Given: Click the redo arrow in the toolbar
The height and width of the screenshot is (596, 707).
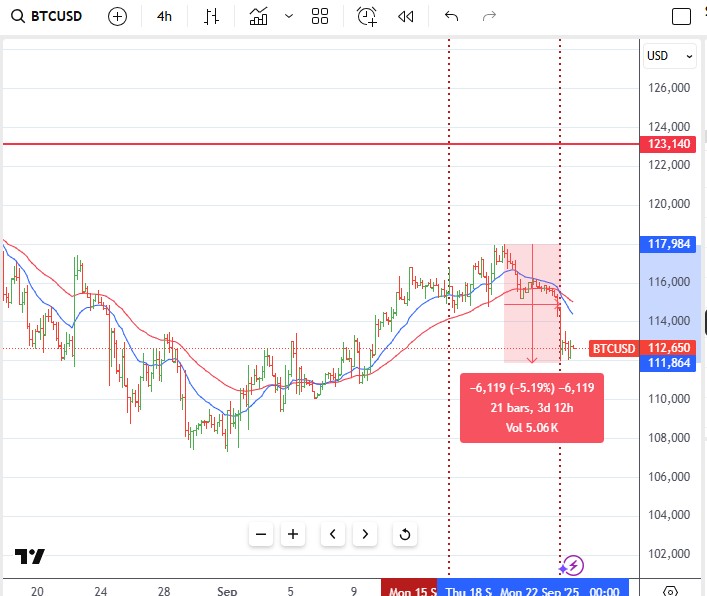Looking at the screenshot, I should (x=489, y=16).
